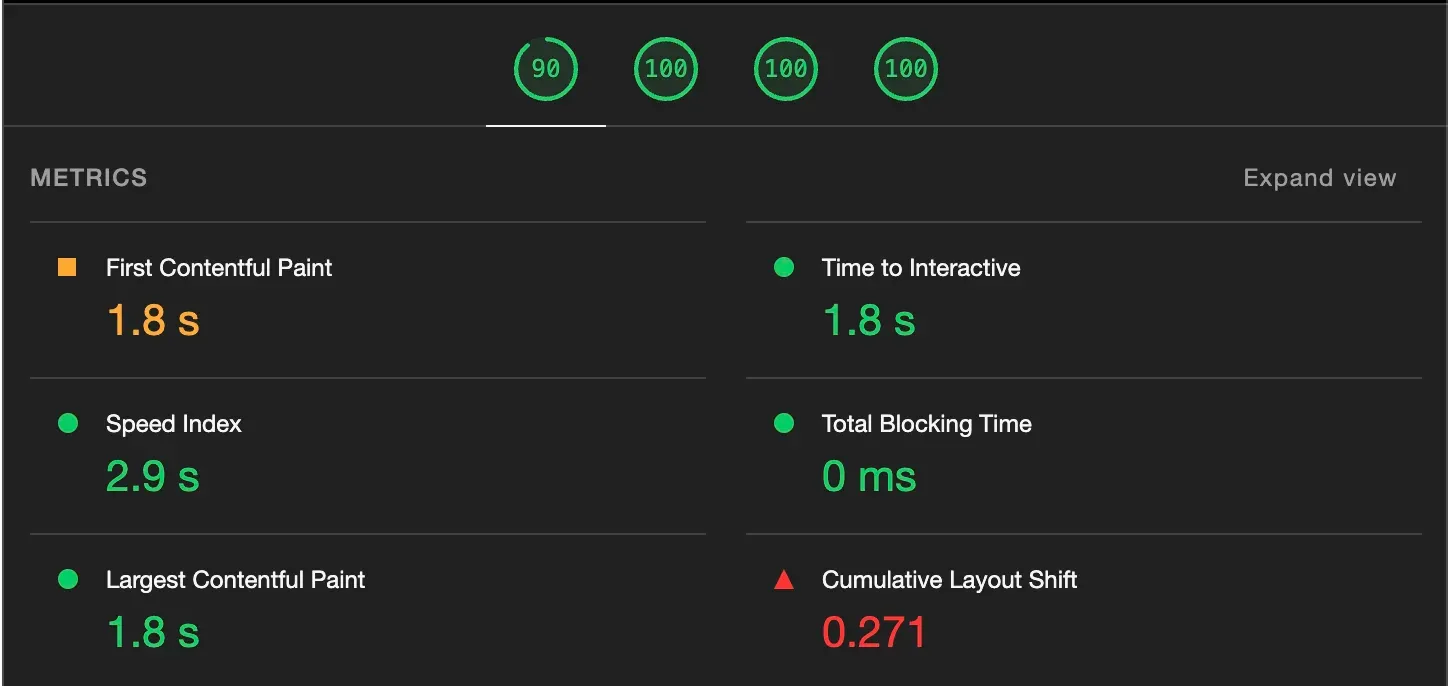This screenshot has height=686, width=1448.
Task: Switch to the currently underlined Performance tab
Action: [x=545, y=68]
